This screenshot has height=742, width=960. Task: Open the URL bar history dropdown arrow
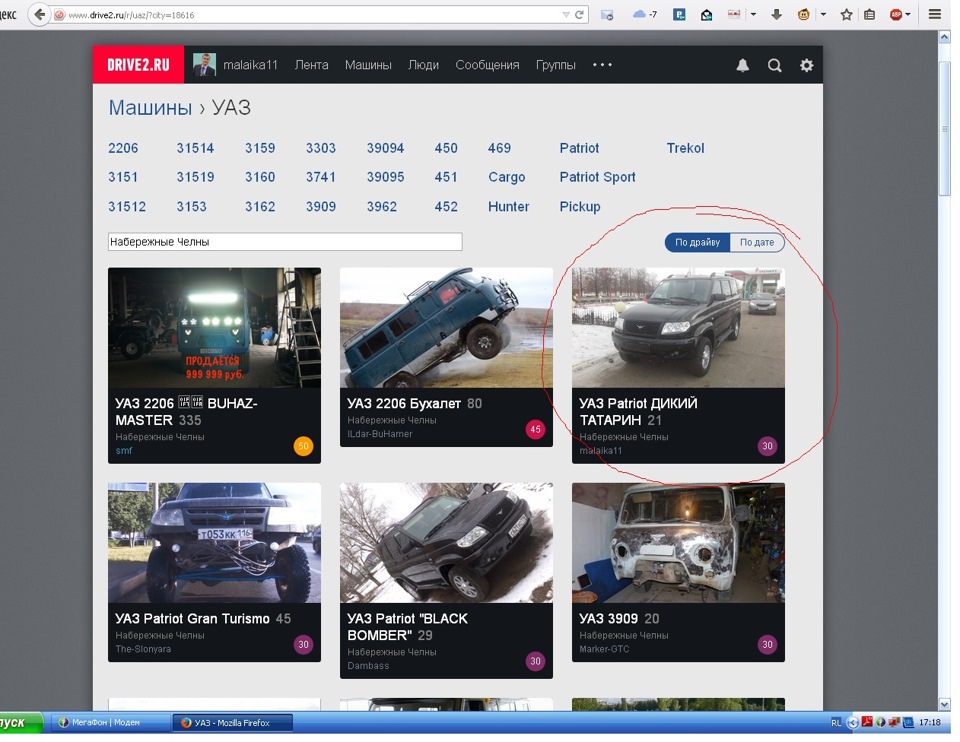(565, 15)
